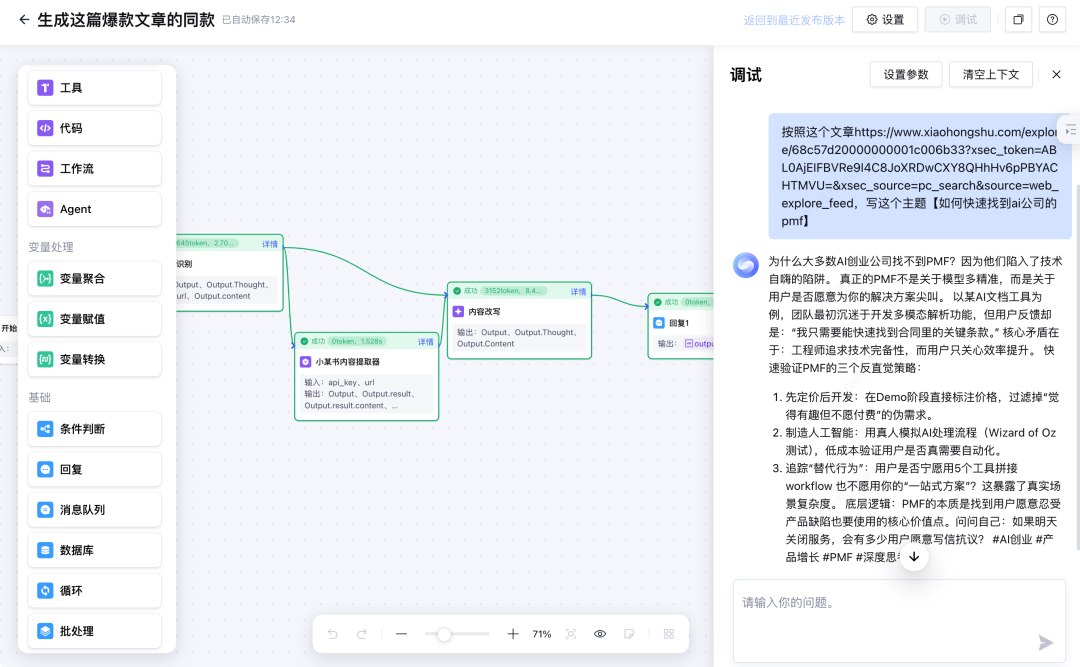The image size is (1080, 667).
Task: Click the undo arrow in the canvas toolbar
Action: [x=332, y=633]
